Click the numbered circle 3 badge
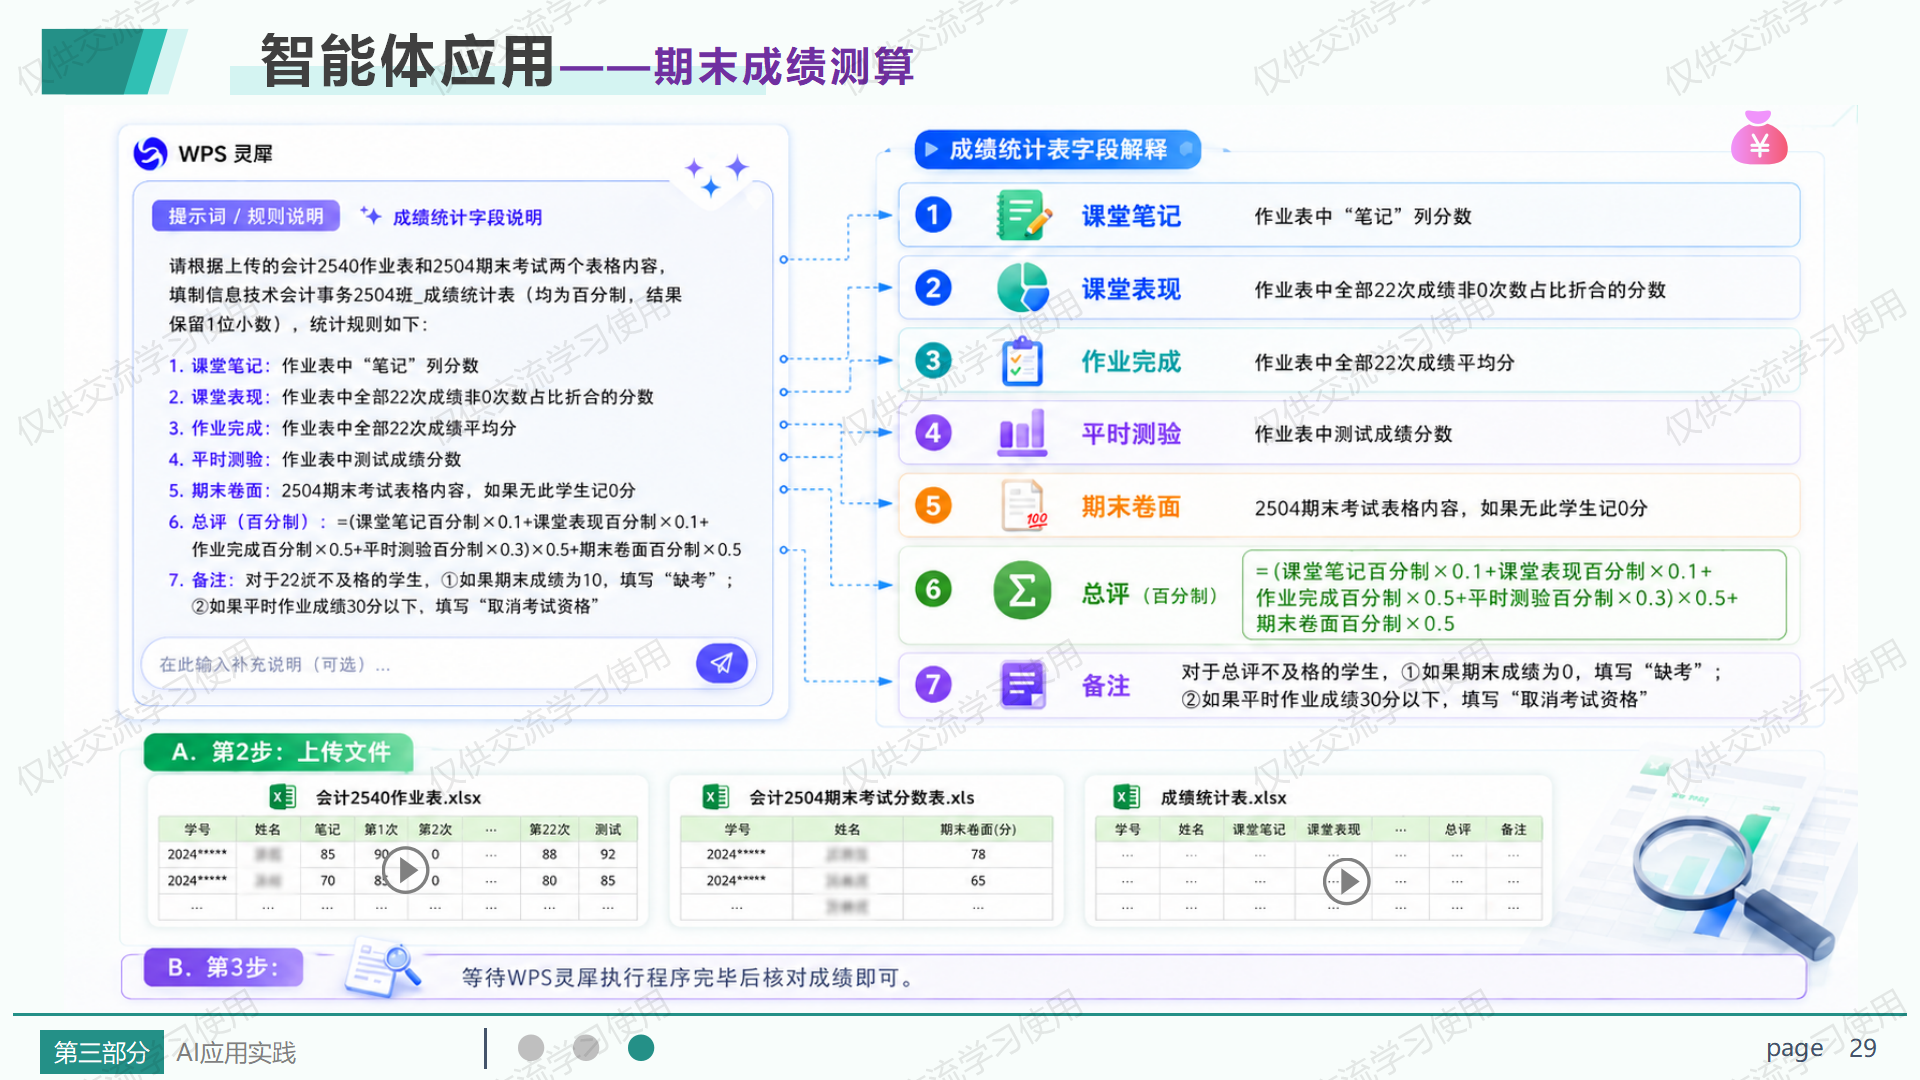This screenshot has height=1080, width=1920. 933,361
